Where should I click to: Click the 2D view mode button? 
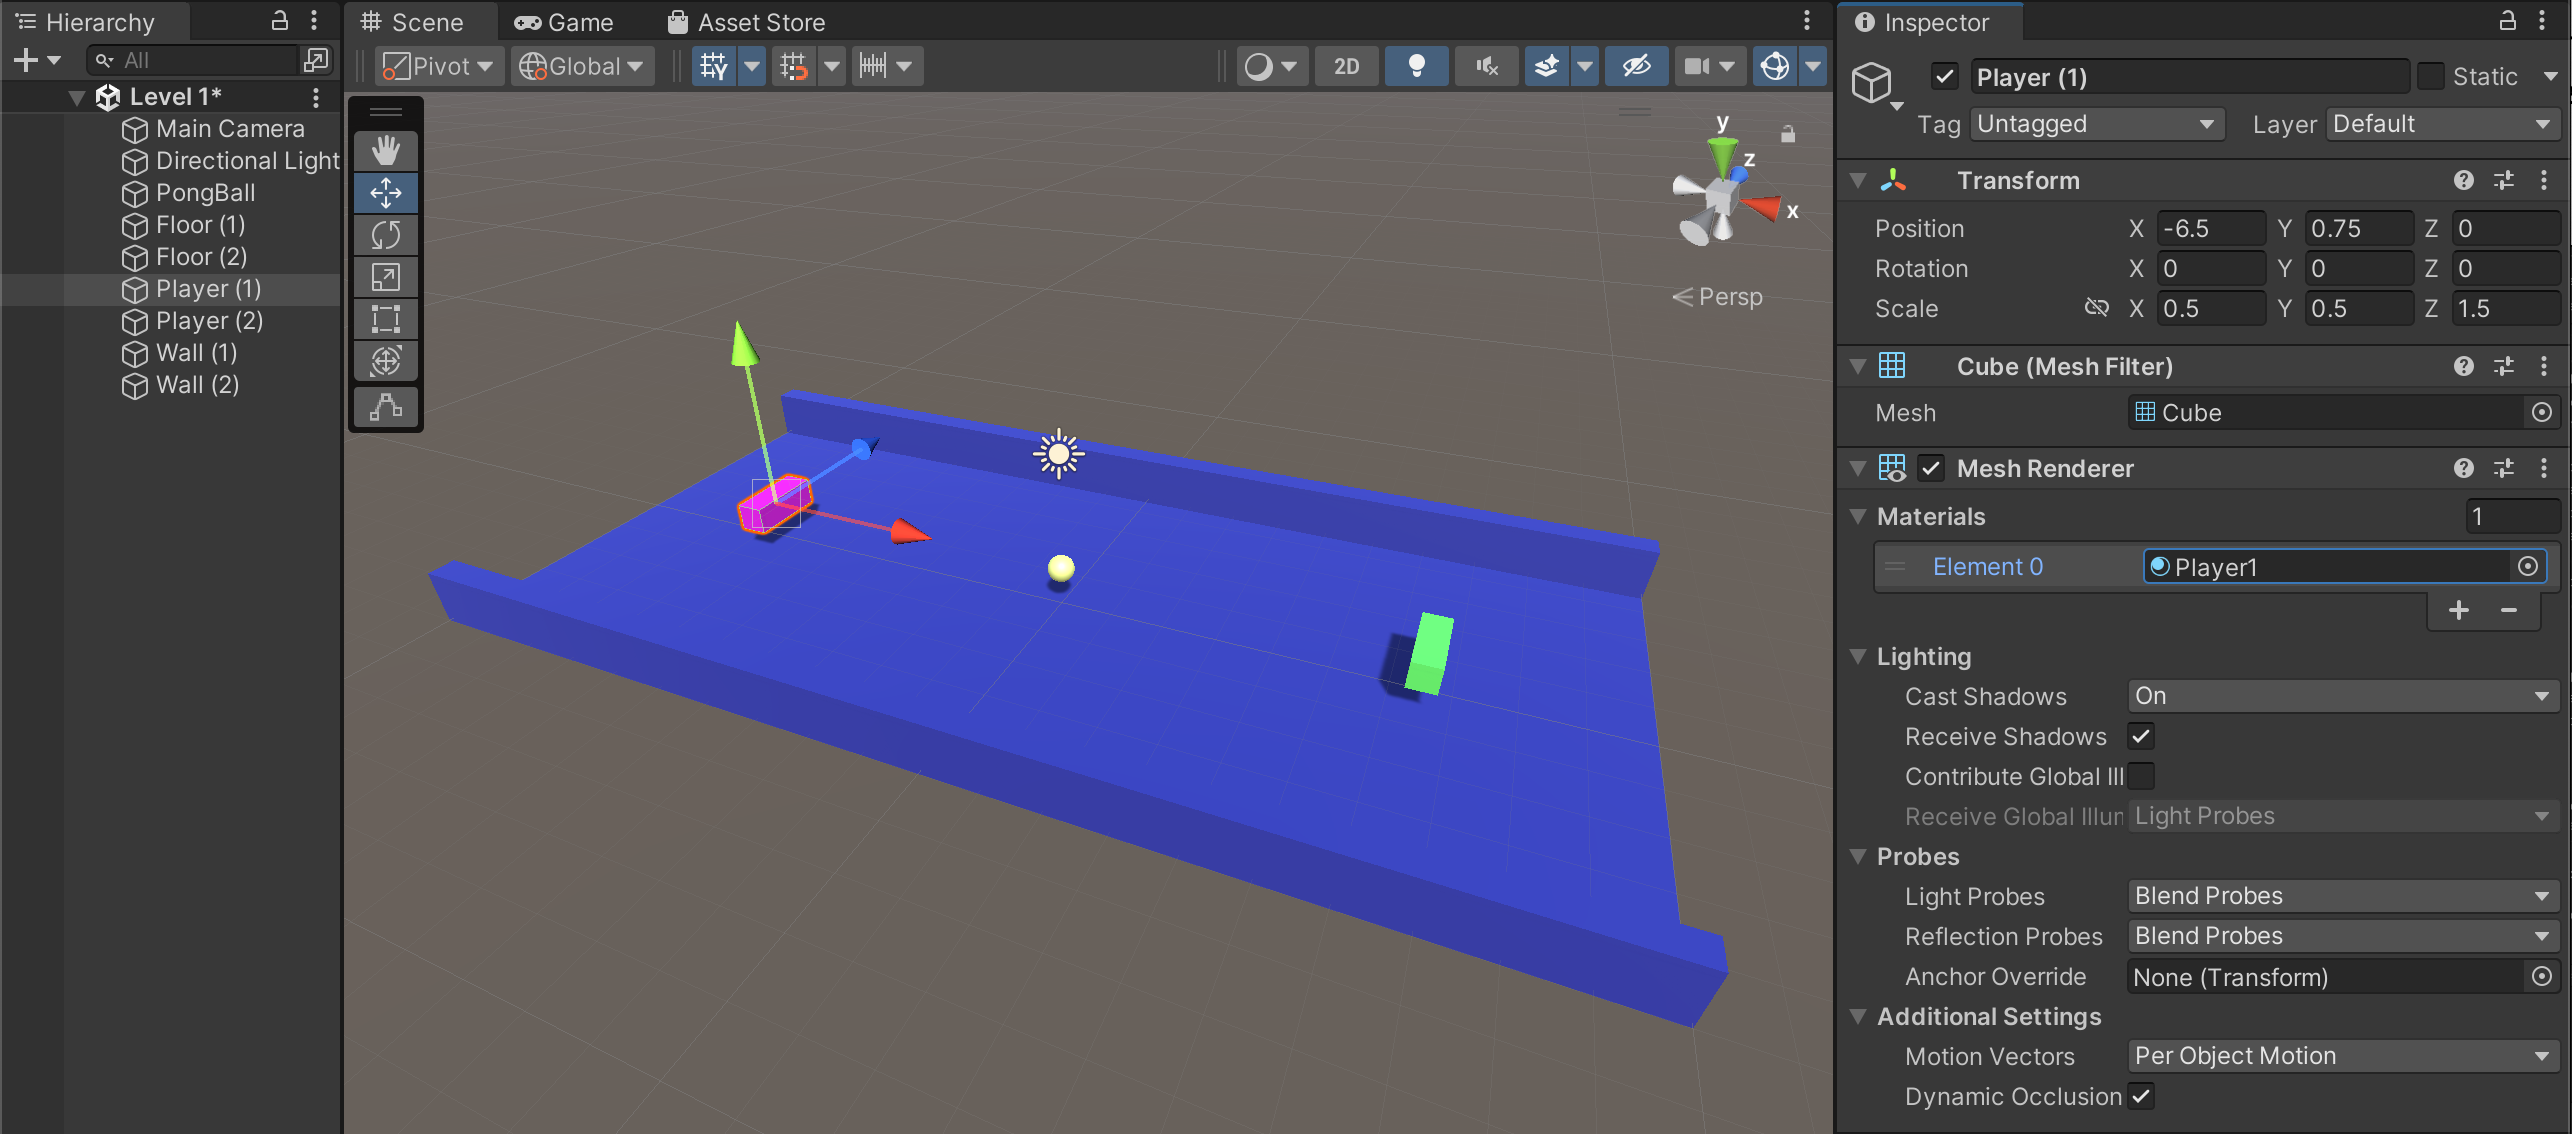1346,66
